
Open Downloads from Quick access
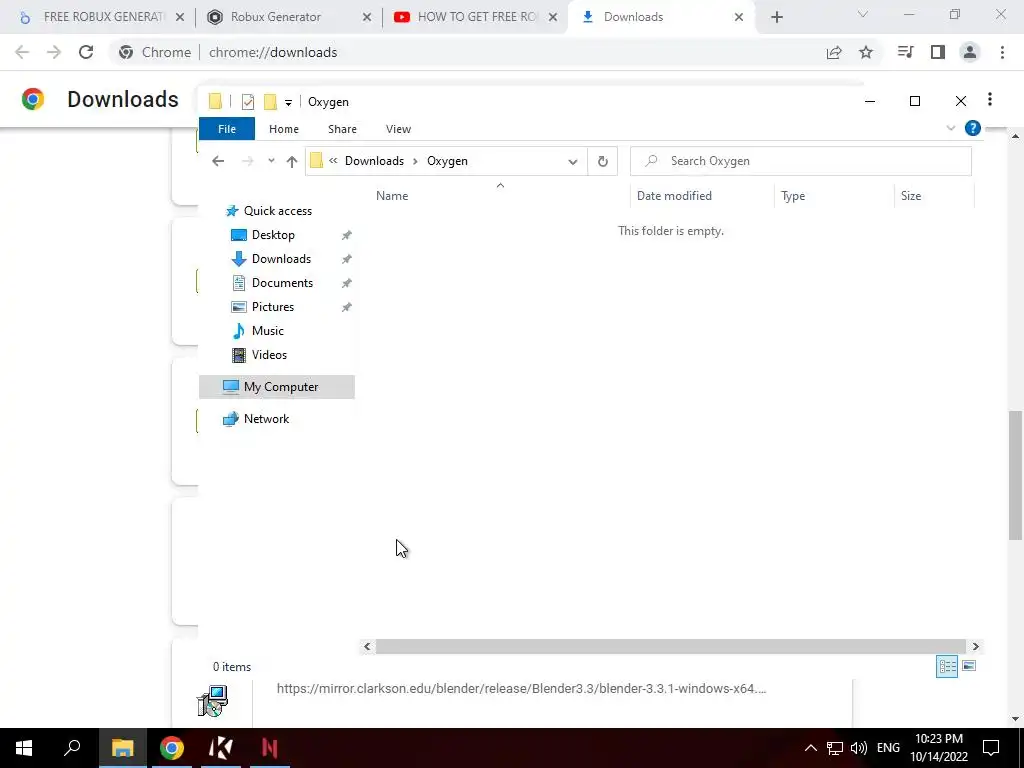point(281,259)
